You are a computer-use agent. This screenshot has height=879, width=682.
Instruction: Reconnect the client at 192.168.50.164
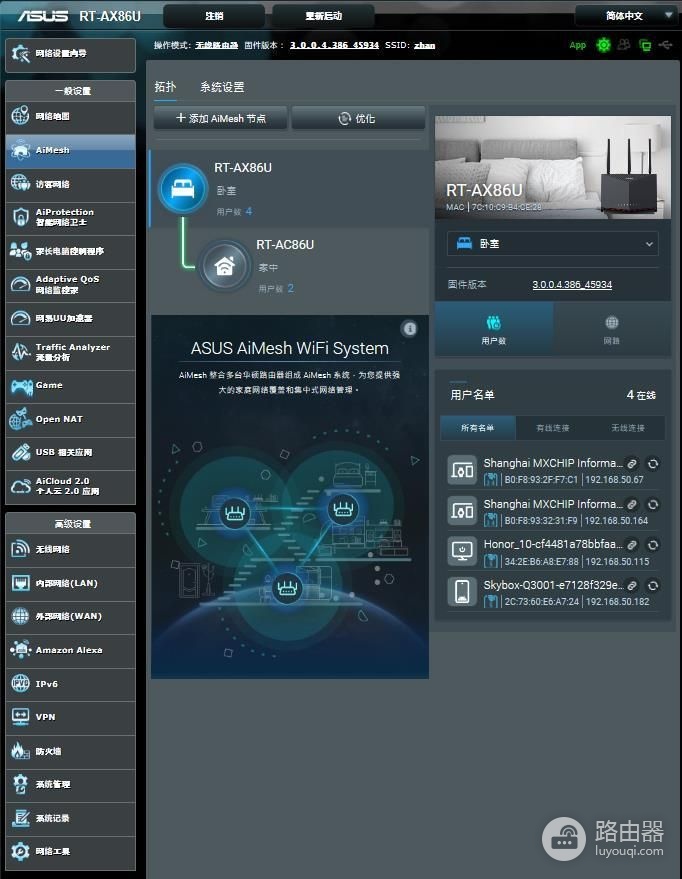pos(653,505)
